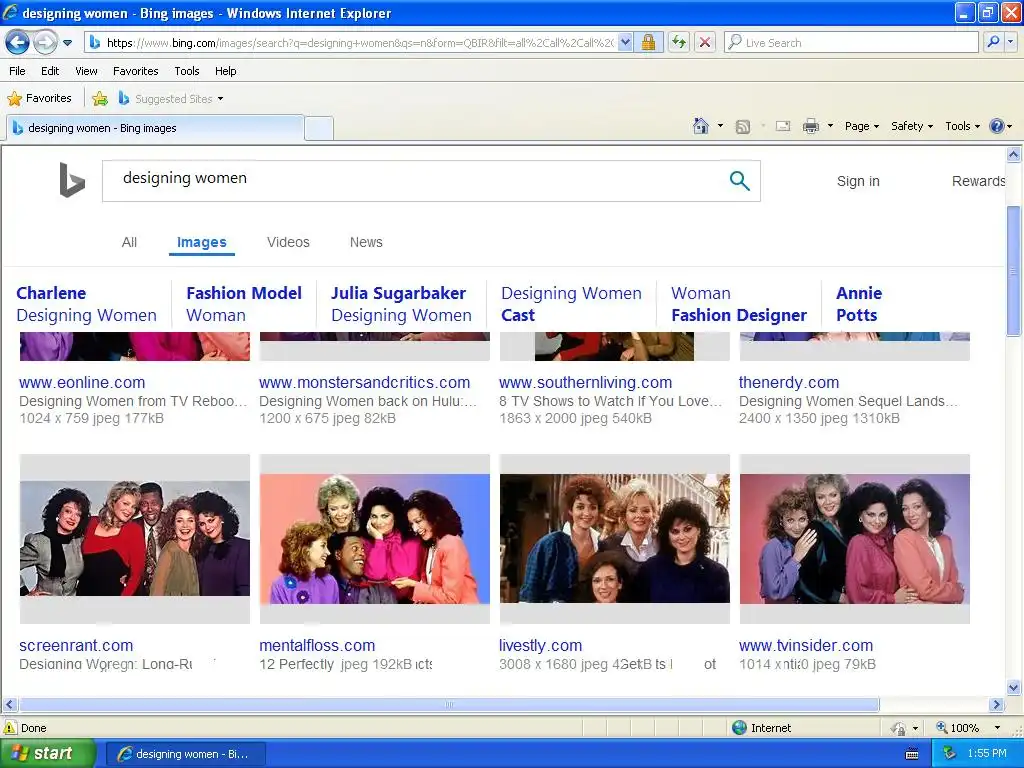Open the screenrant.com cast image thumbnail

[135, 538]
